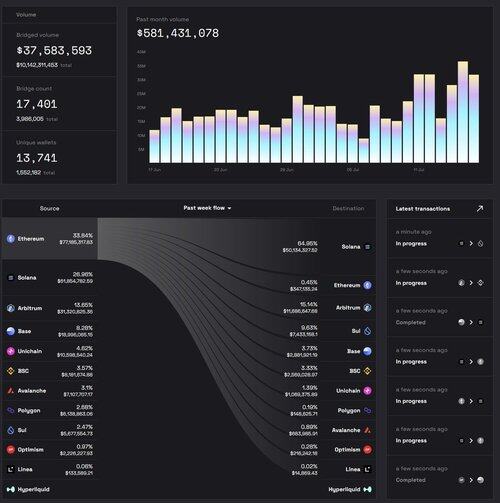Click the Past month volume label
Image resolution: width=500 pixels, height=503 pixels.
tap(163, 19)
